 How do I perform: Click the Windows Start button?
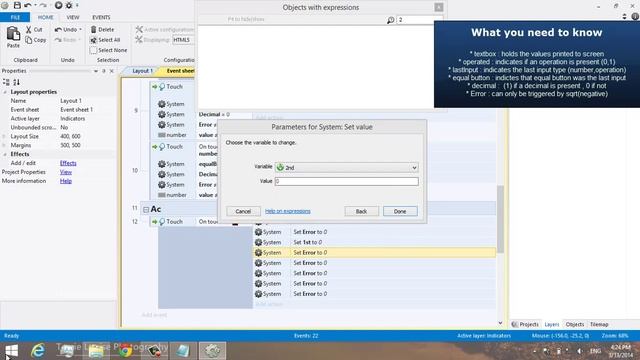point(11,351)
